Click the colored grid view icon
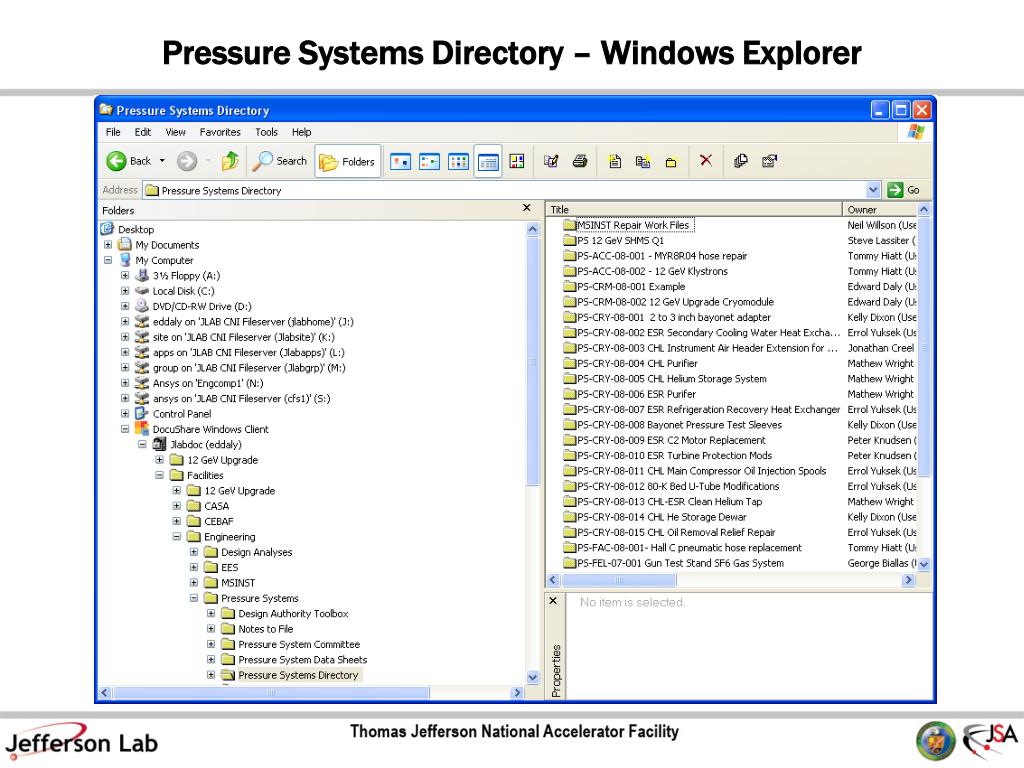This screenshot has width=1024, height=768. pyautogui.click(x=517, y=161)
